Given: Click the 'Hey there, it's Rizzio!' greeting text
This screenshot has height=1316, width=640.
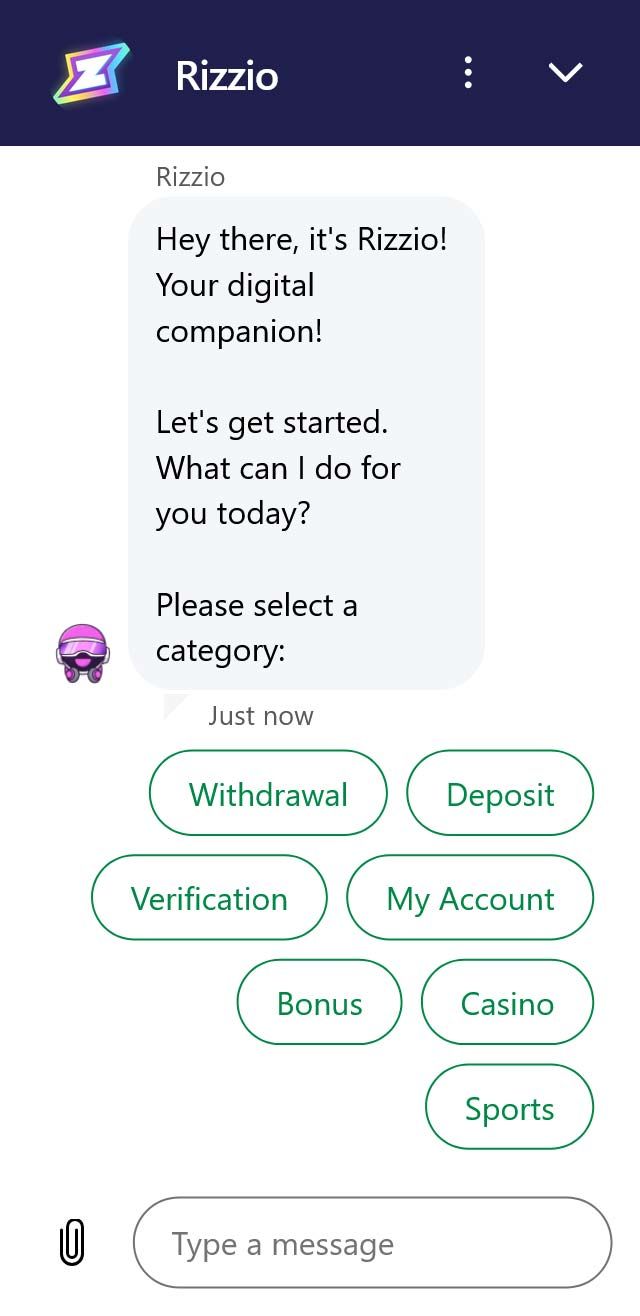Looking at the screenshot, I should tap(301, 240).
